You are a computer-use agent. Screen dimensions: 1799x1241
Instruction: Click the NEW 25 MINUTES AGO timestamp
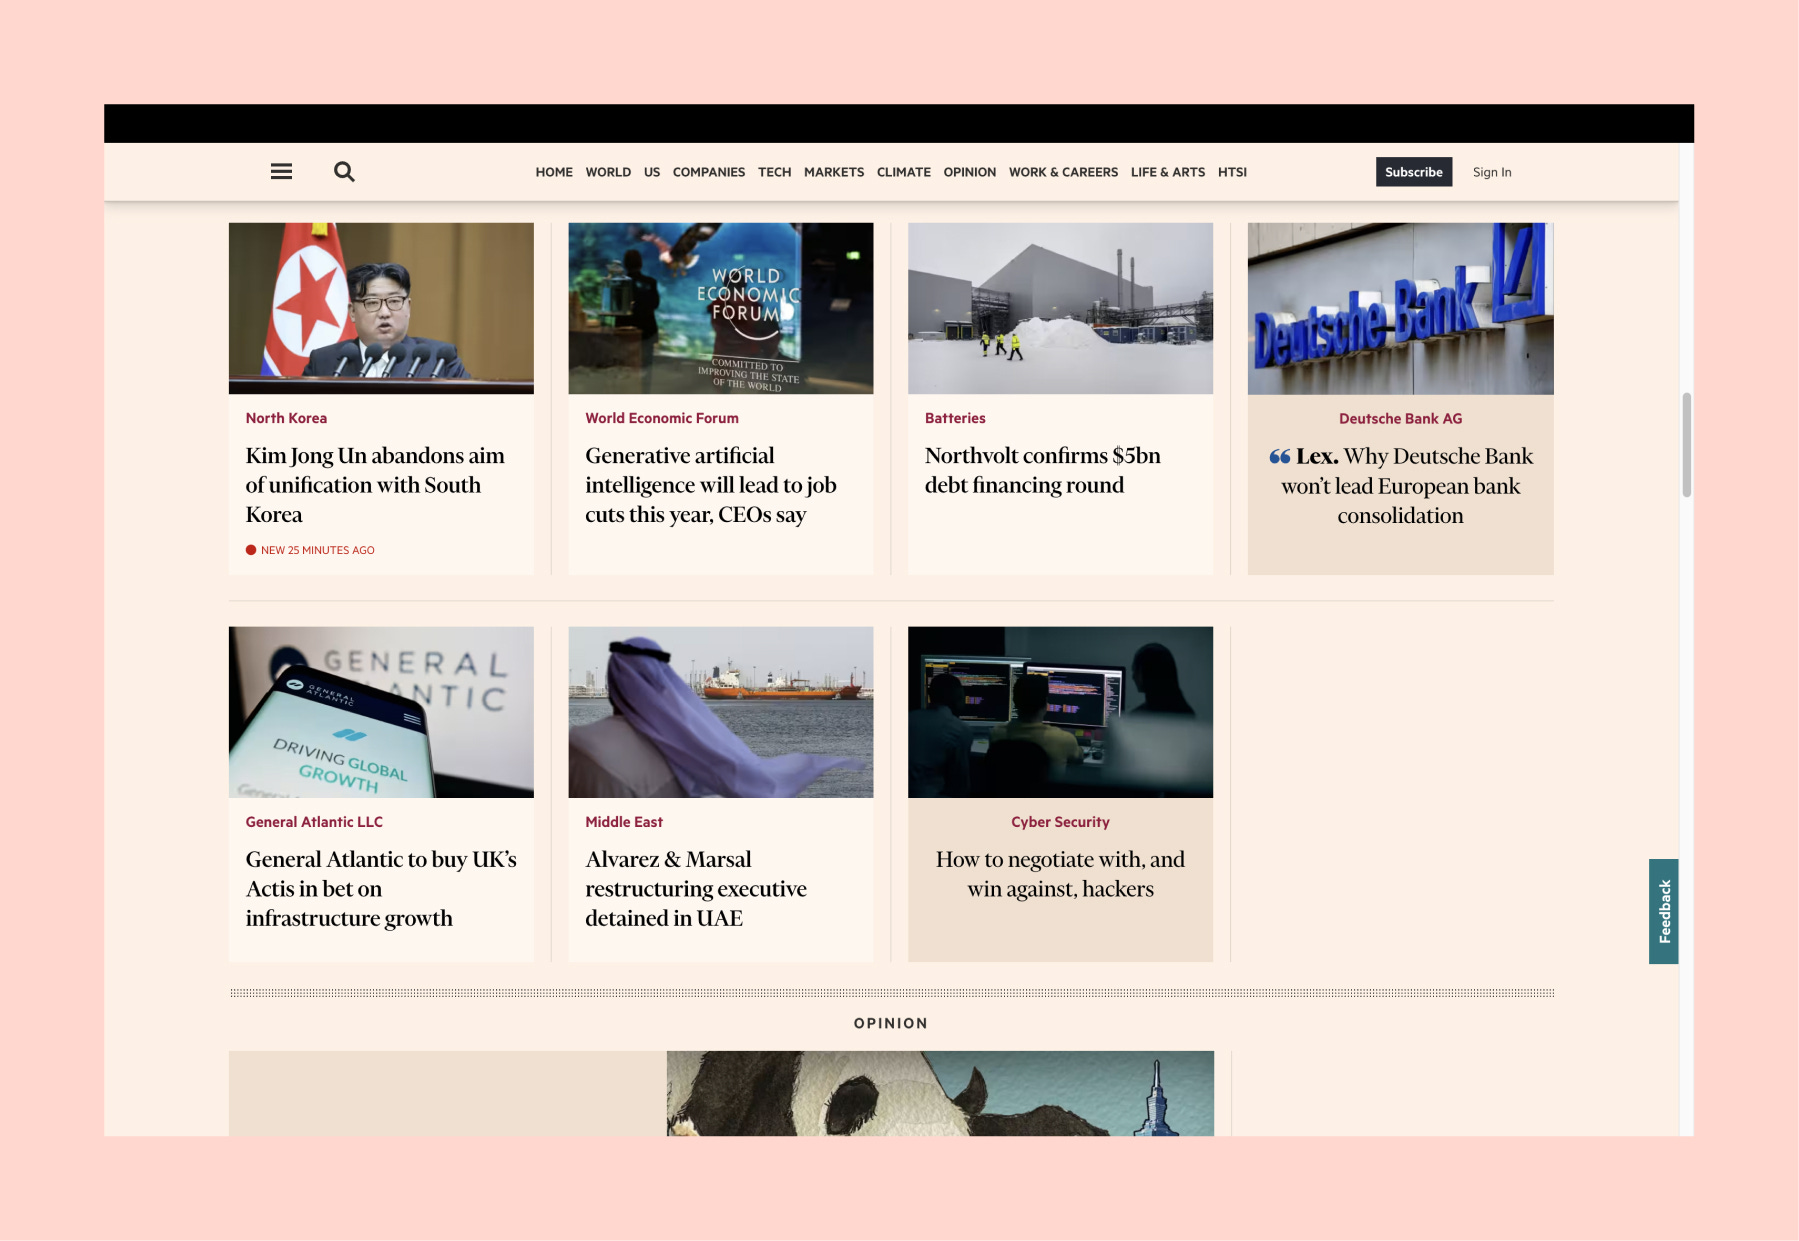pos(310,550)
